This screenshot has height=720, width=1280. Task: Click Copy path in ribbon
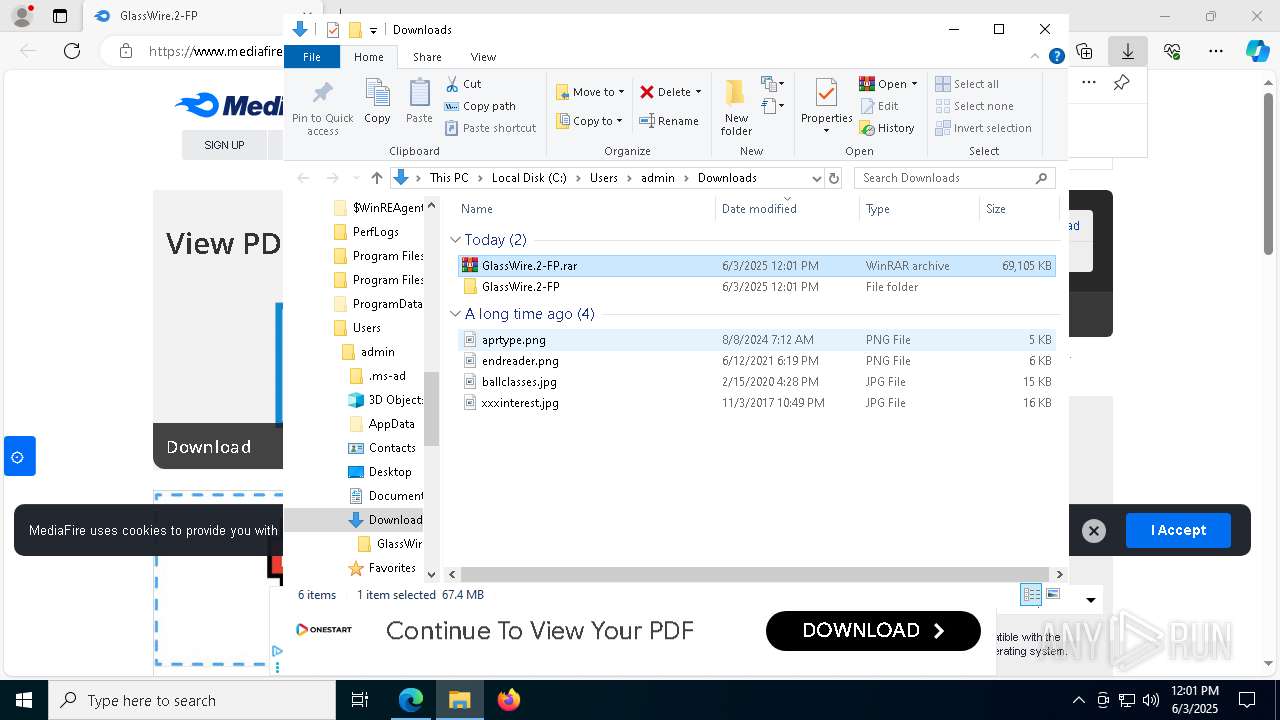pyautogui.click(x=480, y=106)
